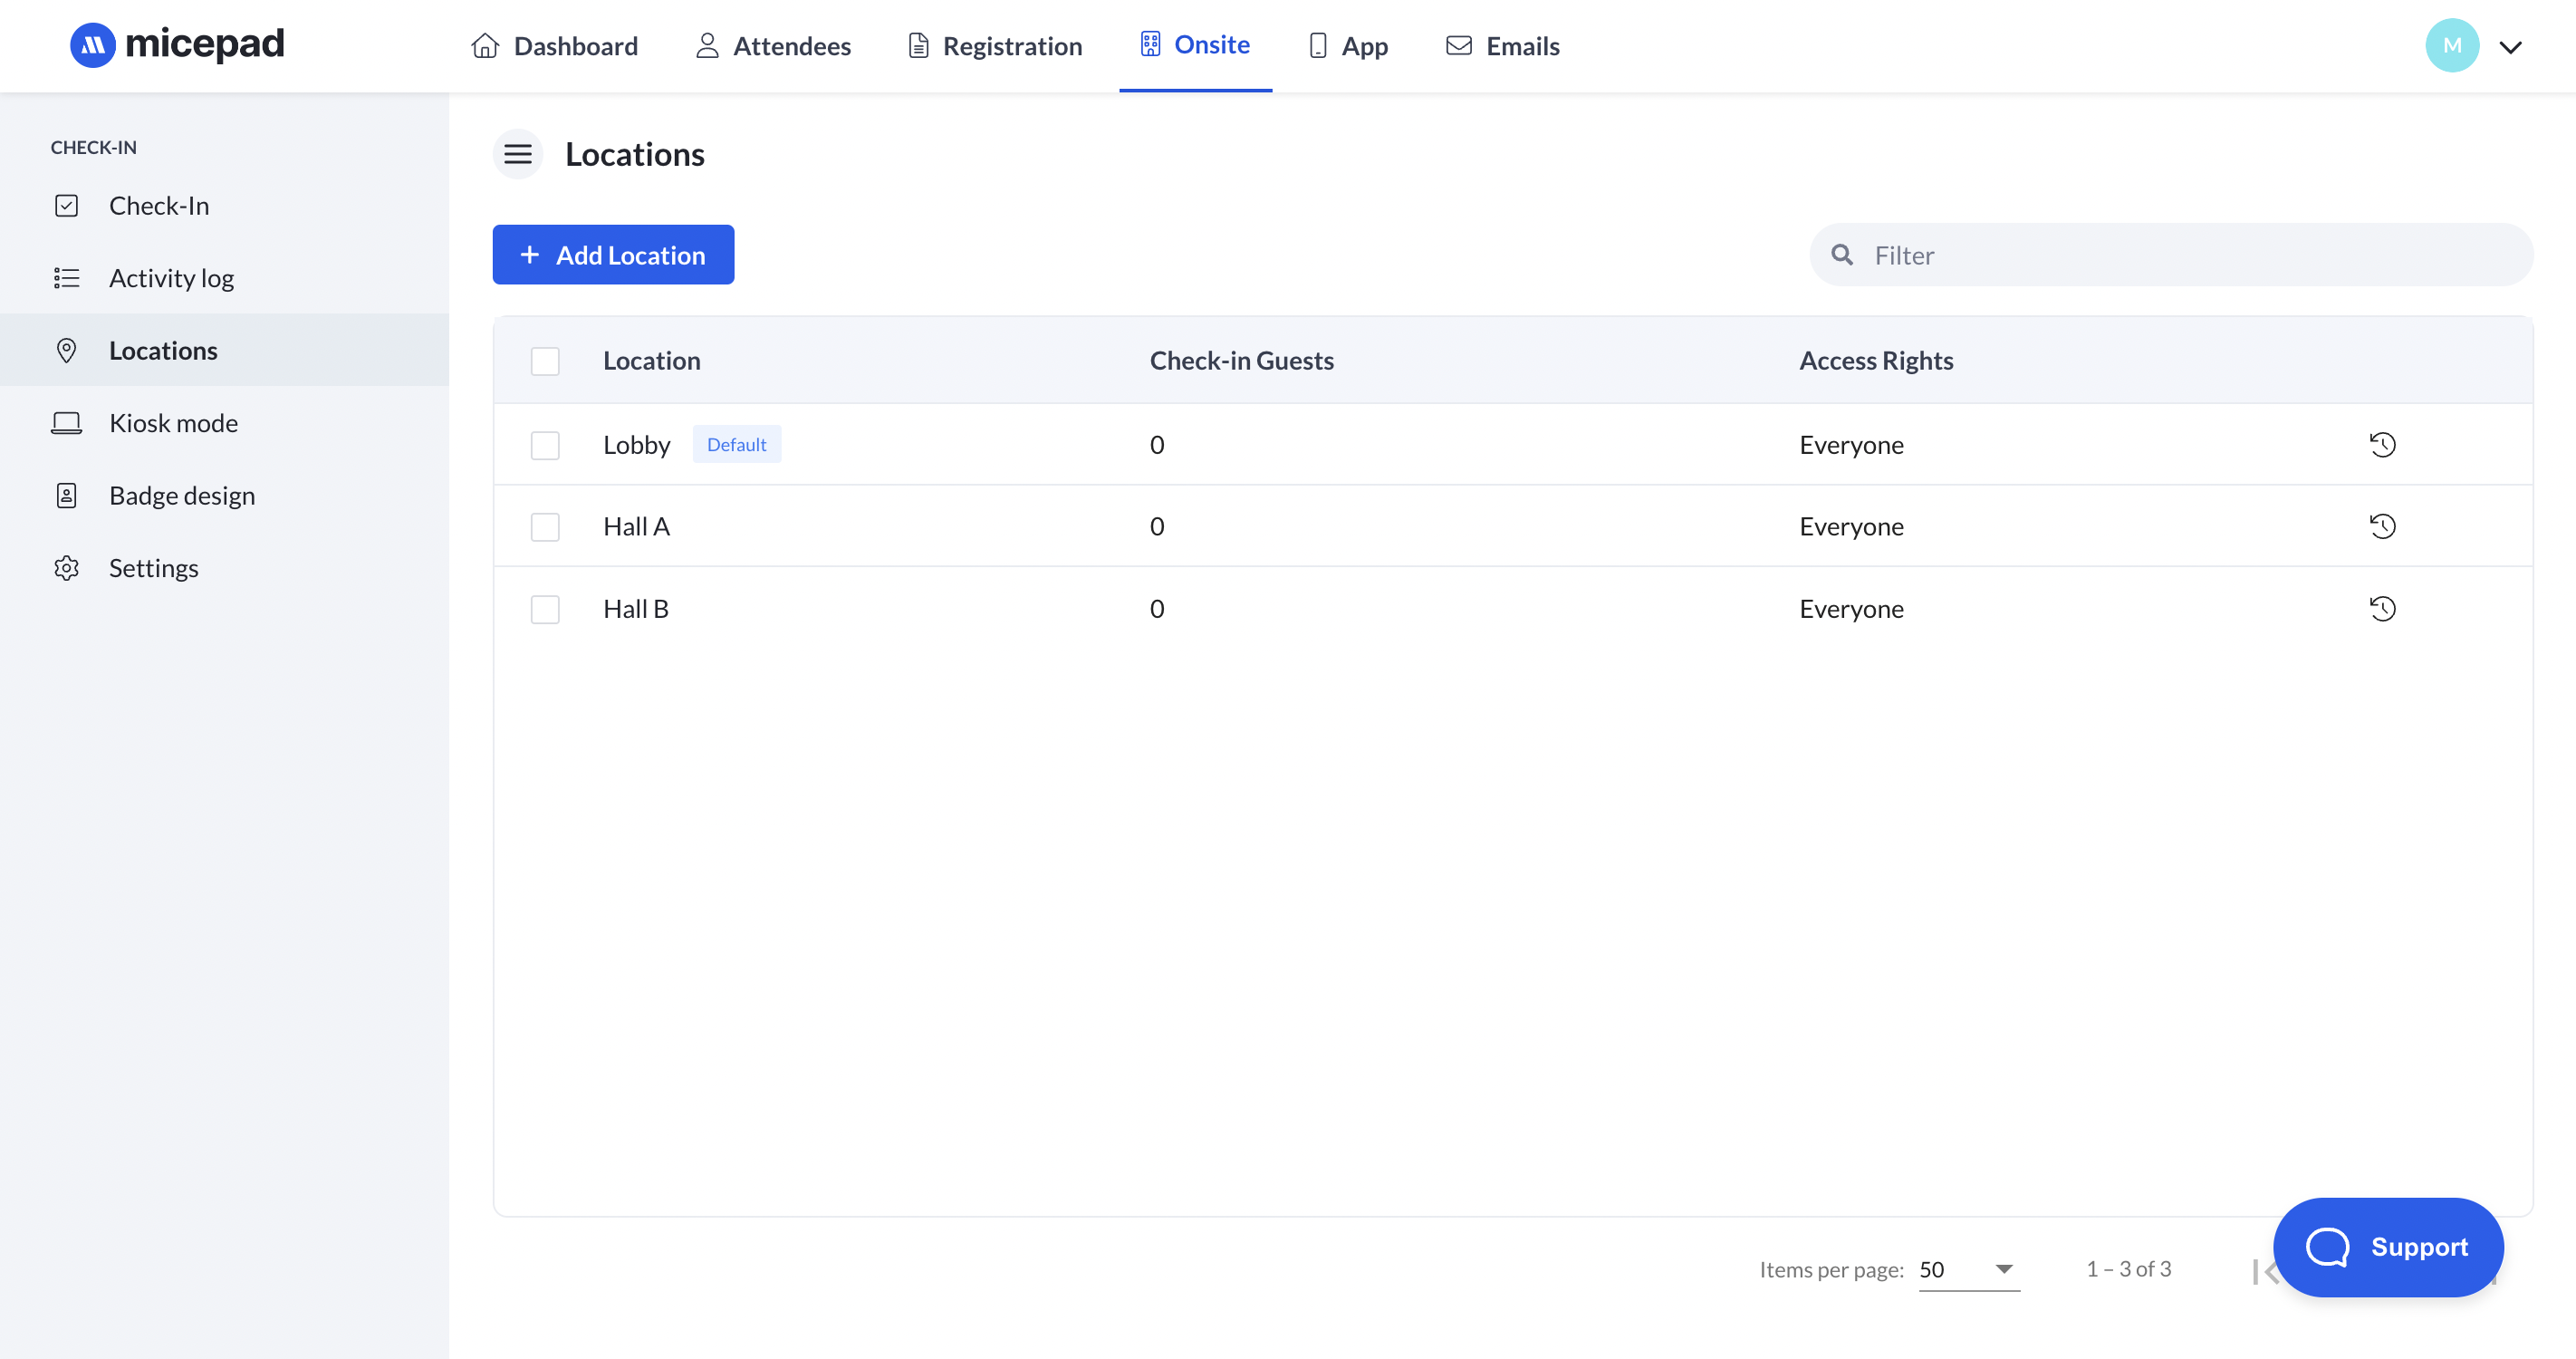Screen dimensions: 2576x1359
Task: Expand the user account chevron menu
Action: 2510,47
